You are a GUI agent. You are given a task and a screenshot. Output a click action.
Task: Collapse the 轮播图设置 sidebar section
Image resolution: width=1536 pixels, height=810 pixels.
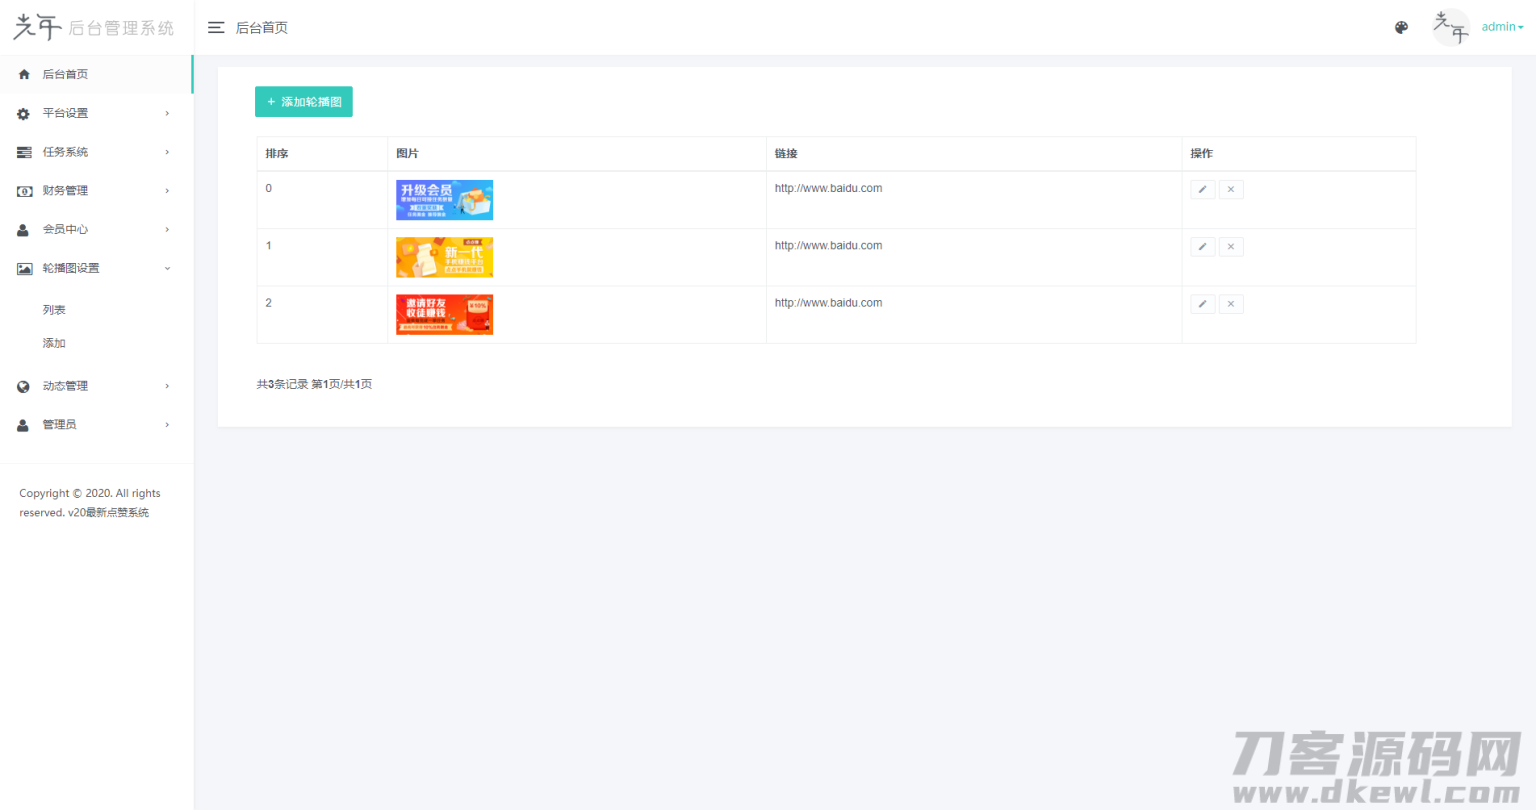[96, 268]
